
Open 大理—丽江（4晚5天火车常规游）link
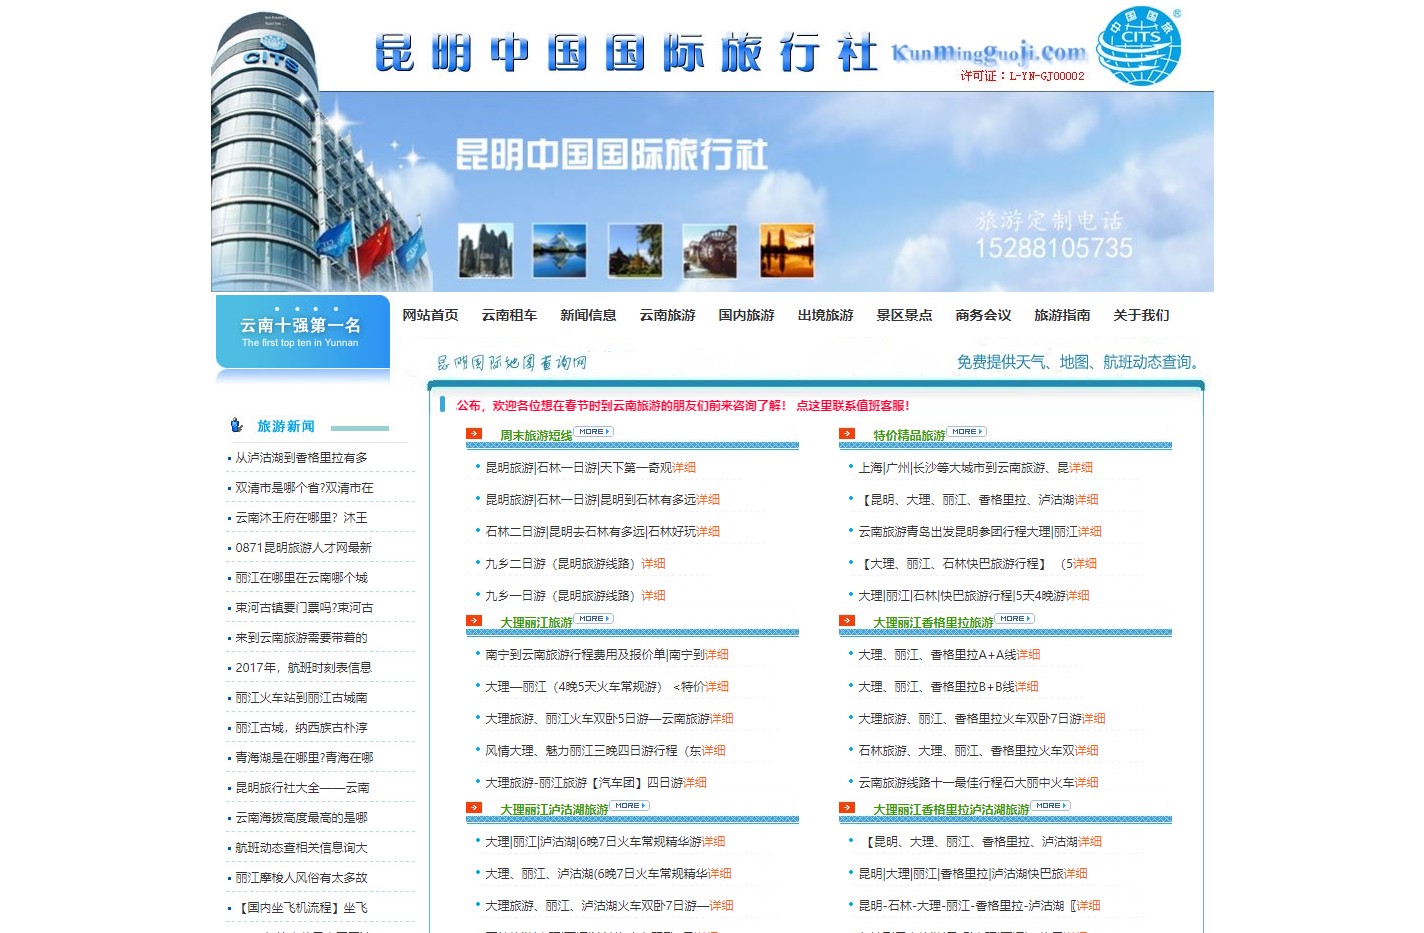coord(595,687)
